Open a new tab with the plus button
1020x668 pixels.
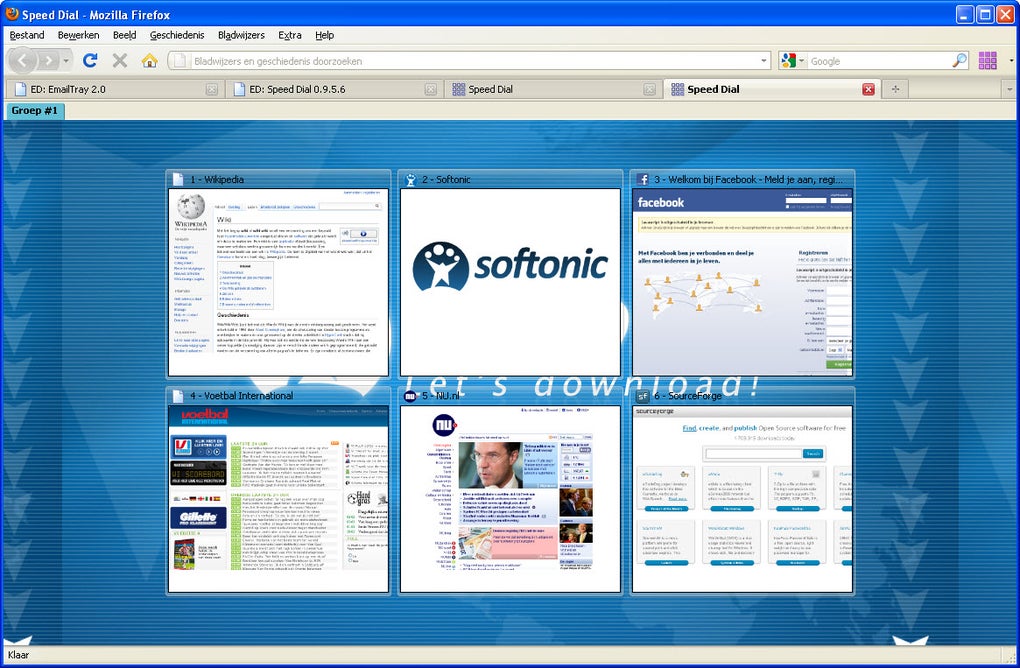click(895, 89)
